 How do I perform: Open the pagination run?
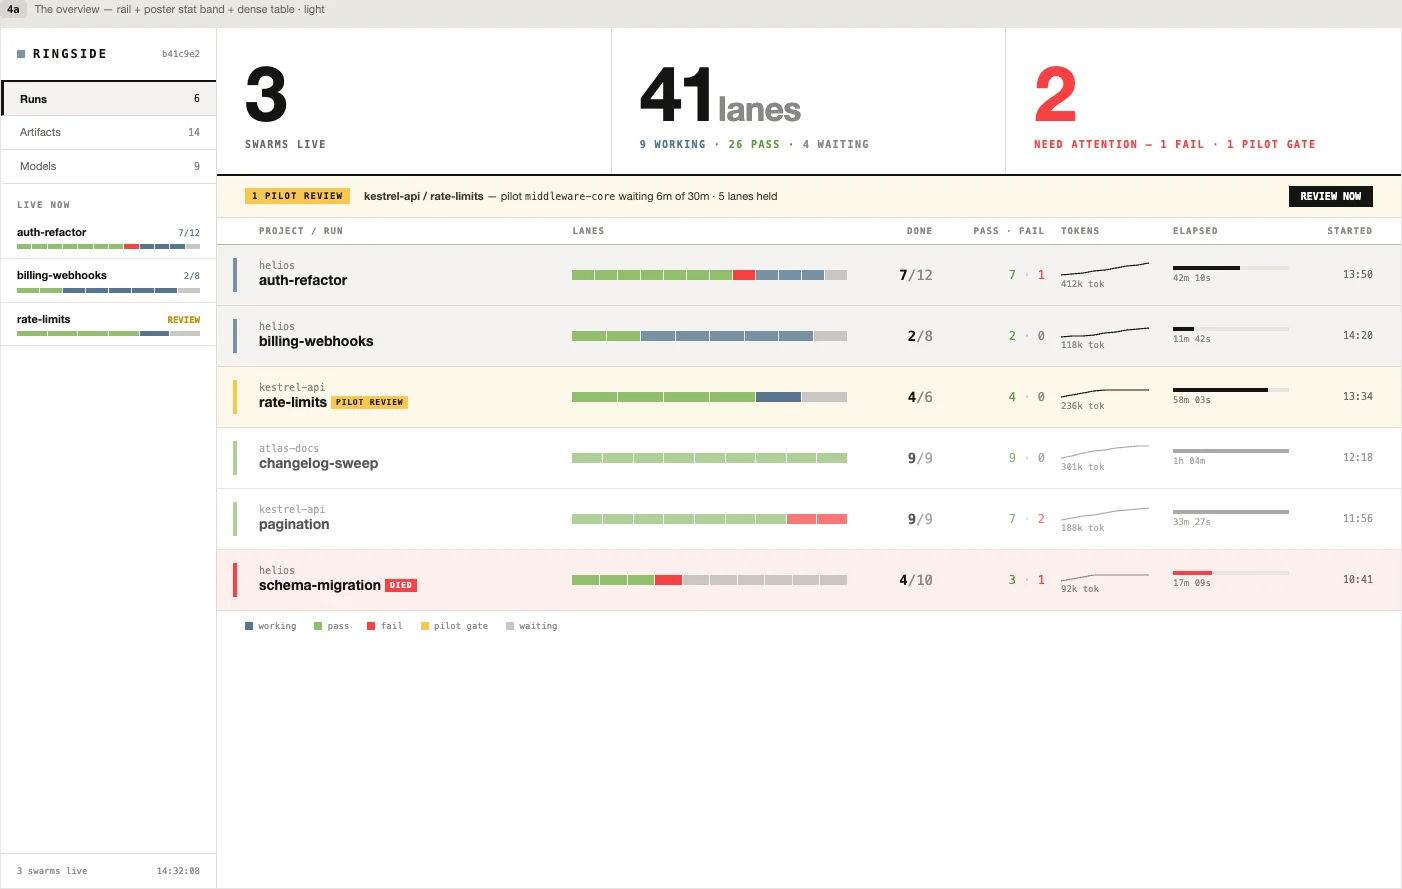(x=808, y=519)
